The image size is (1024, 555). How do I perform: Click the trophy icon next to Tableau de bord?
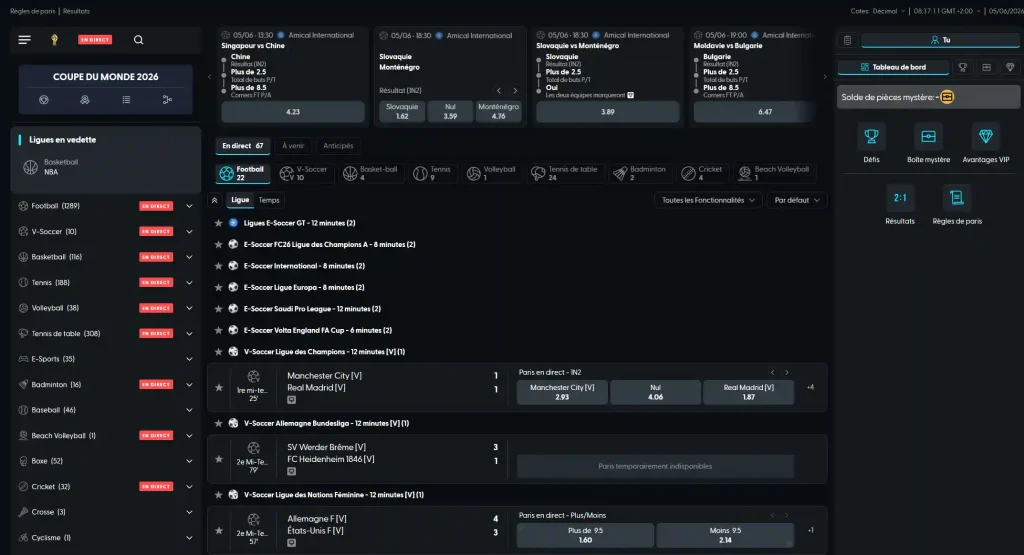[963, 67]
